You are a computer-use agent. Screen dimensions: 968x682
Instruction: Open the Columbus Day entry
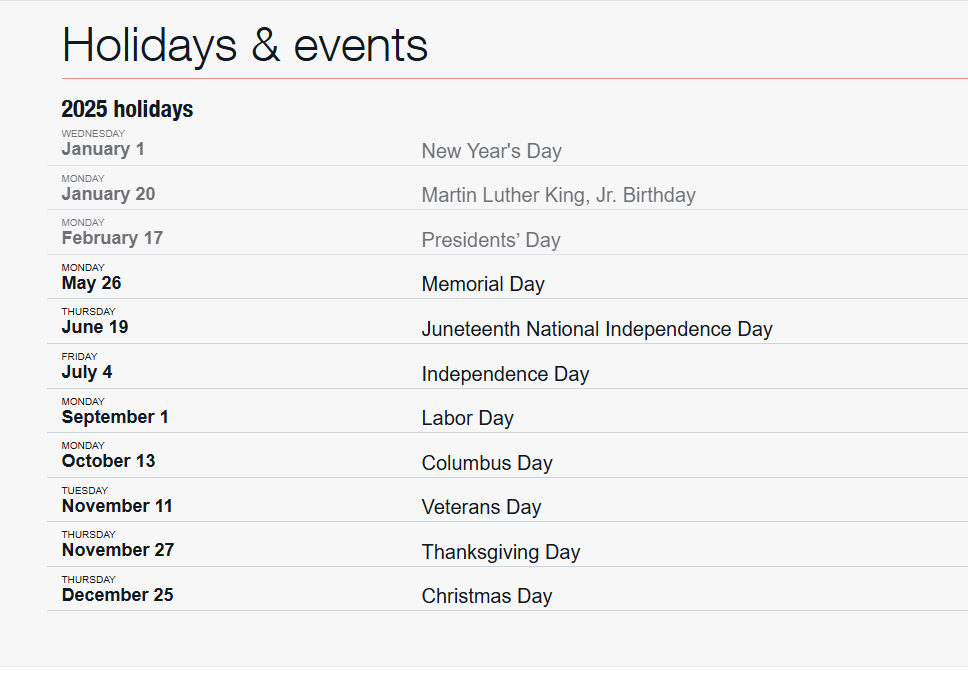coord(487,463)
